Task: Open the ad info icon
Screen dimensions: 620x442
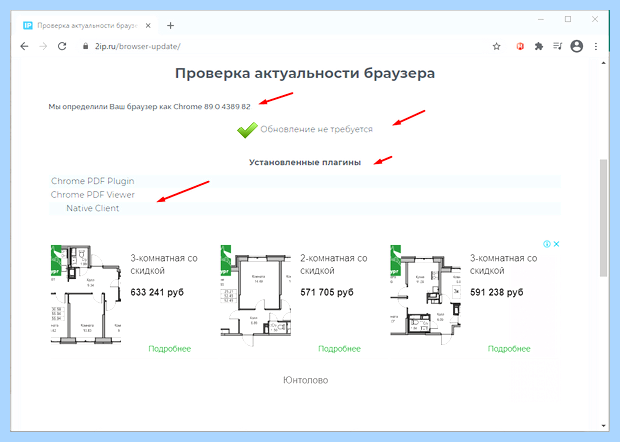Action: 547,244
